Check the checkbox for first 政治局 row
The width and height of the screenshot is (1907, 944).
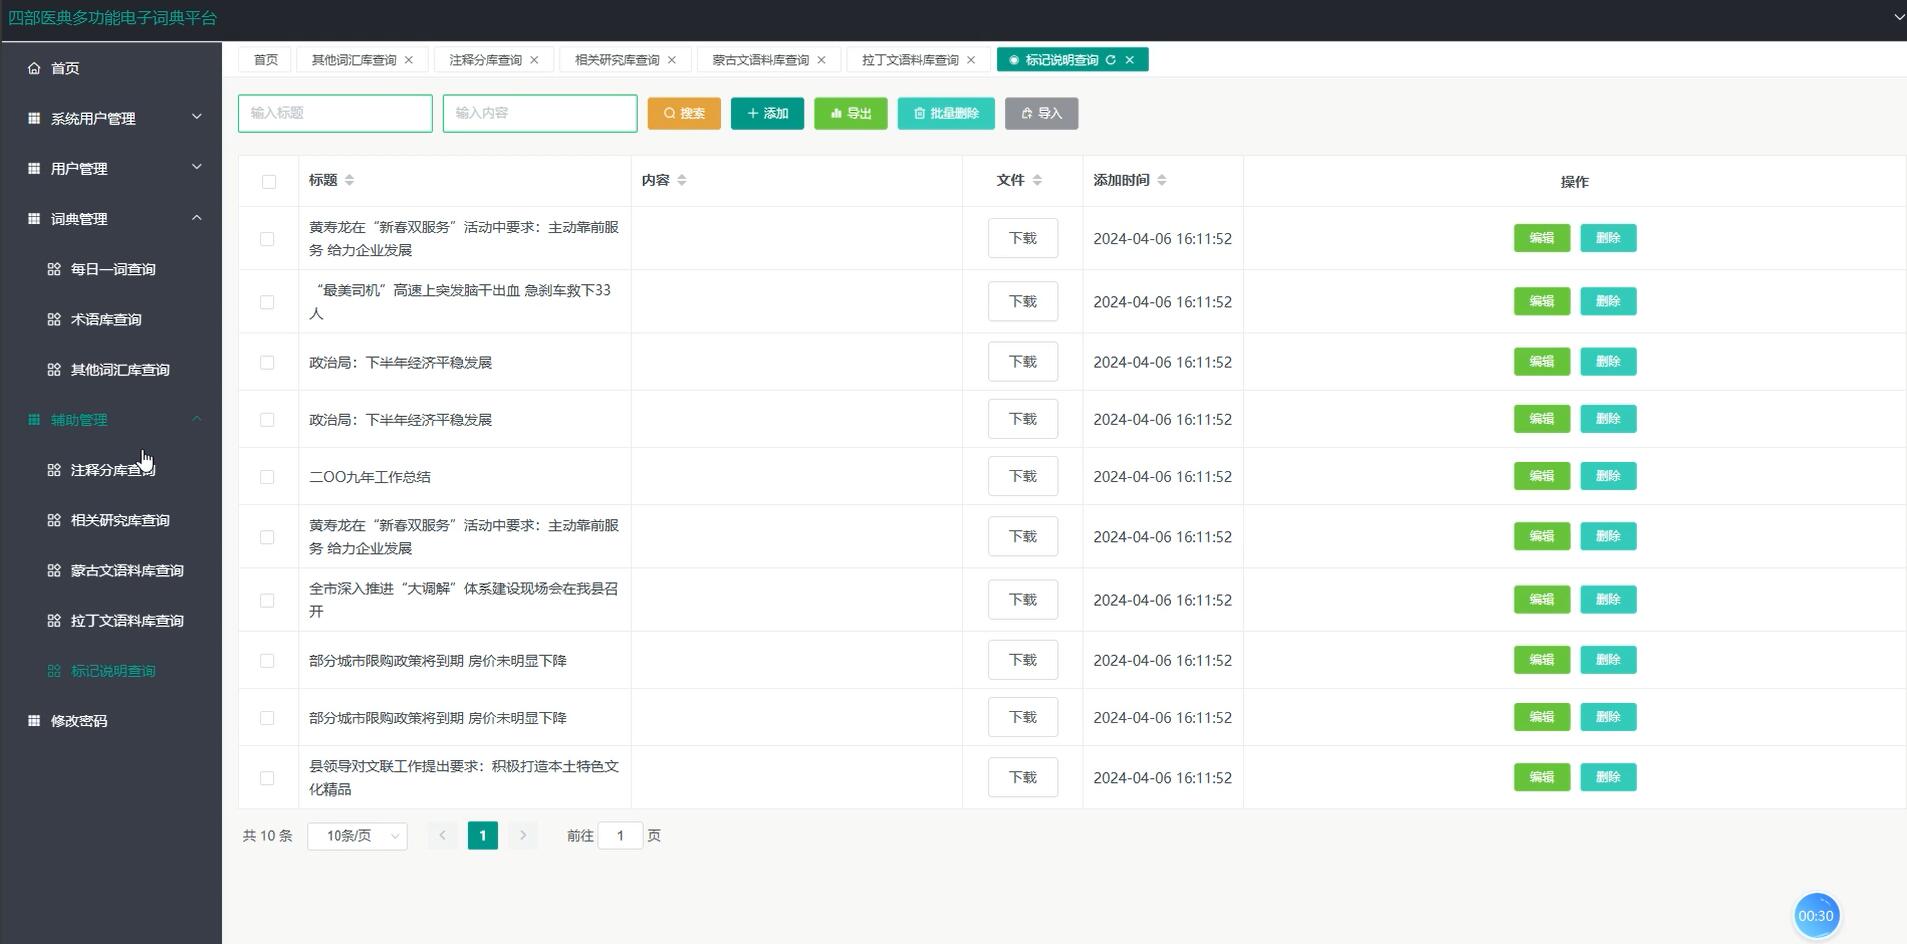point(267,362)
